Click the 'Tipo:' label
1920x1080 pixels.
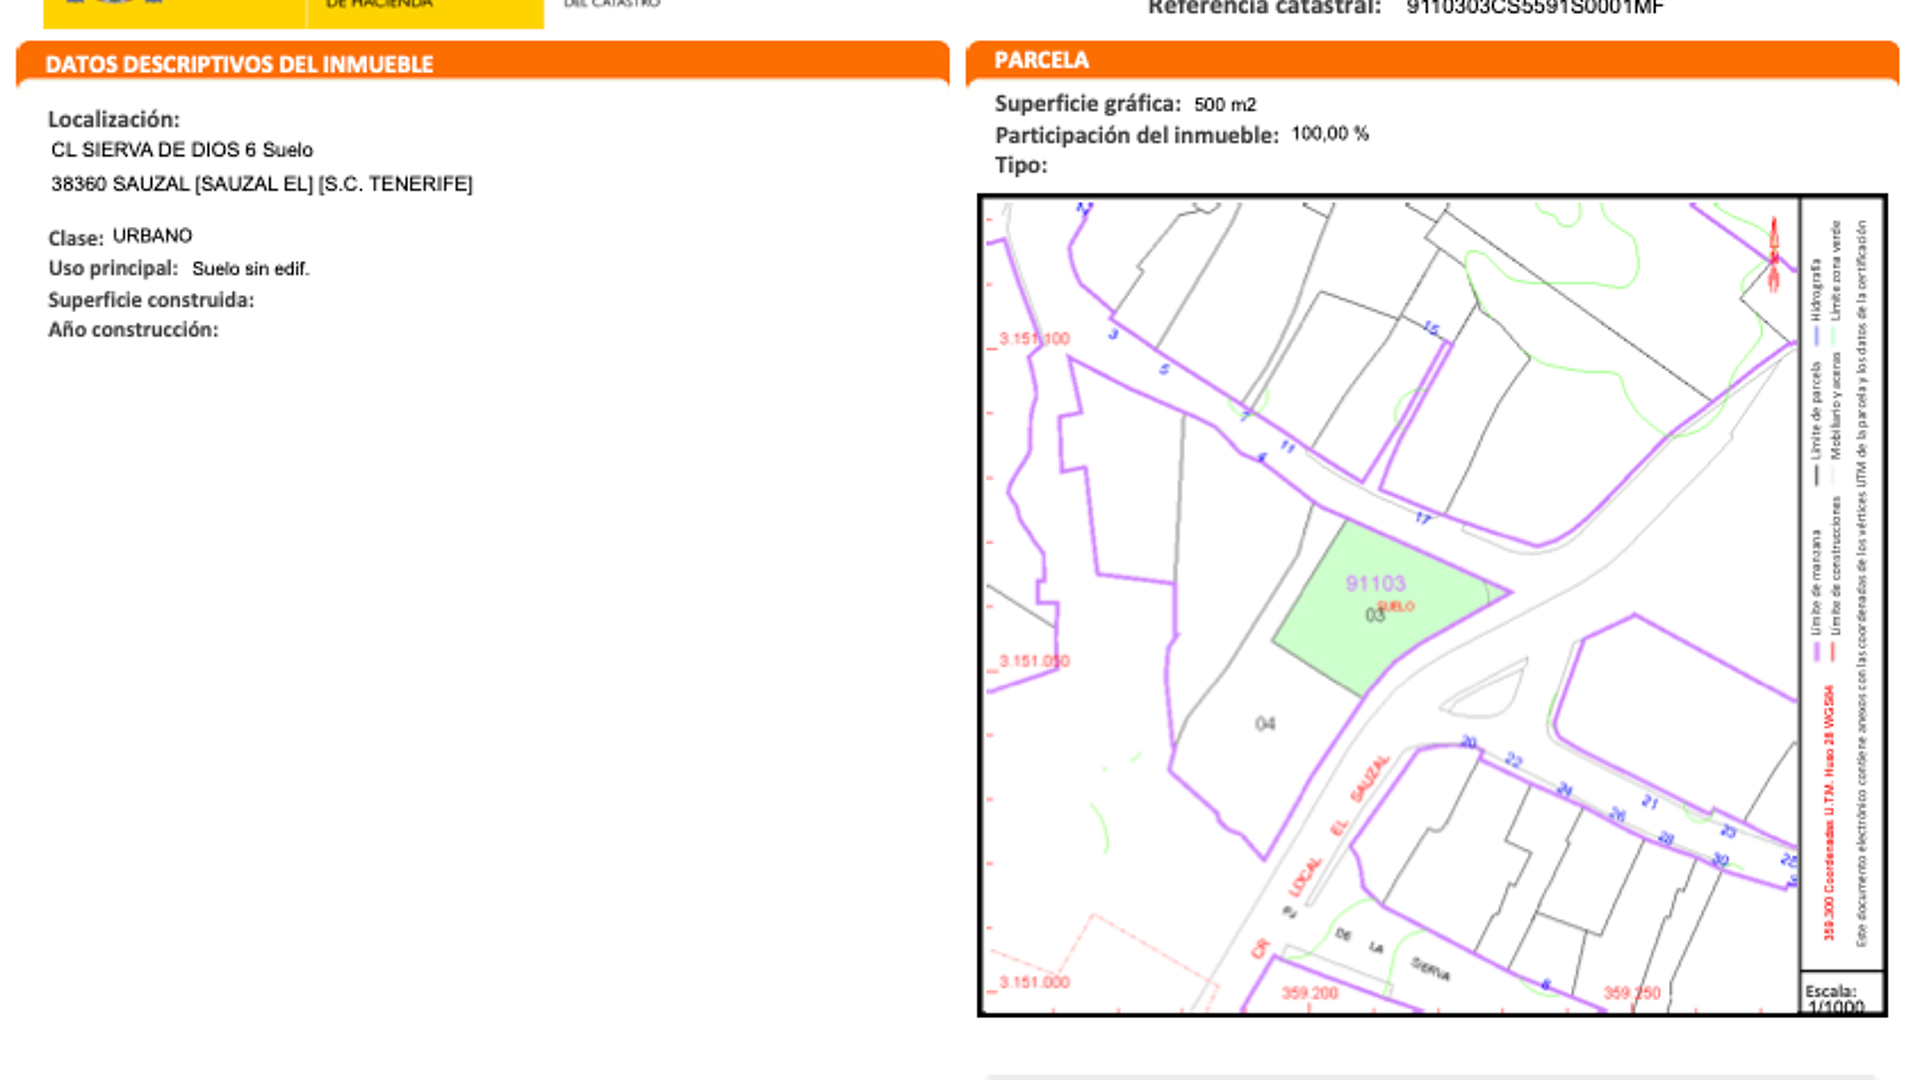point(1021,165)
